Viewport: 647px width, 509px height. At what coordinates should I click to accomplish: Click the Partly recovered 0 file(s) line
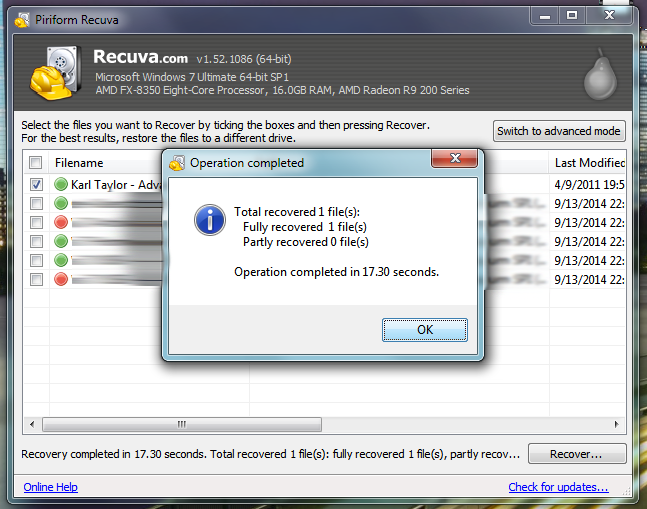[x=305, y=242]
